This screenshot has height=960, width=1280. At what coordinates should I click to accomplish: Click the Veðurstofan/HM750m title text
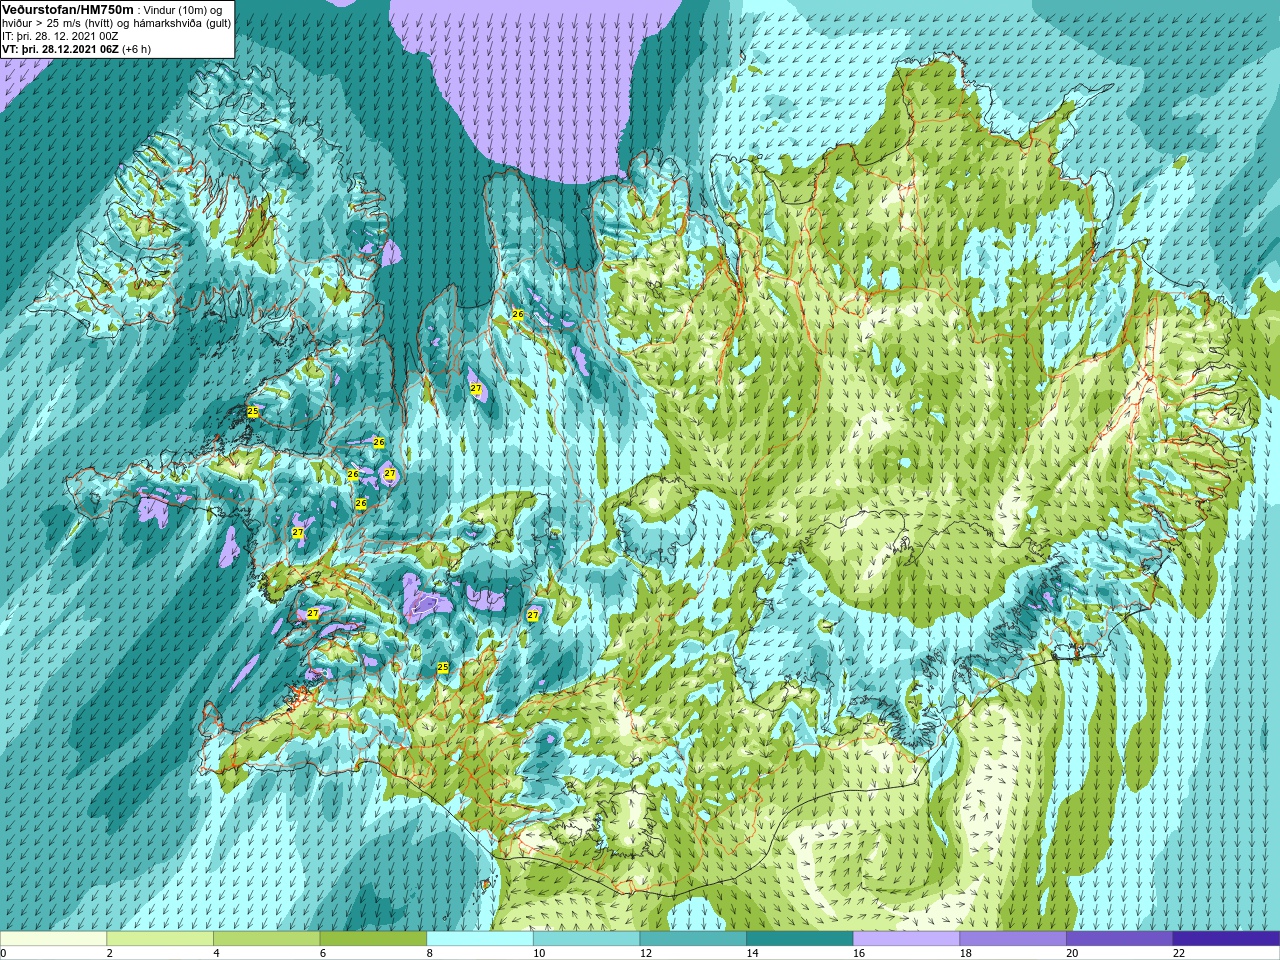[67, 9]
